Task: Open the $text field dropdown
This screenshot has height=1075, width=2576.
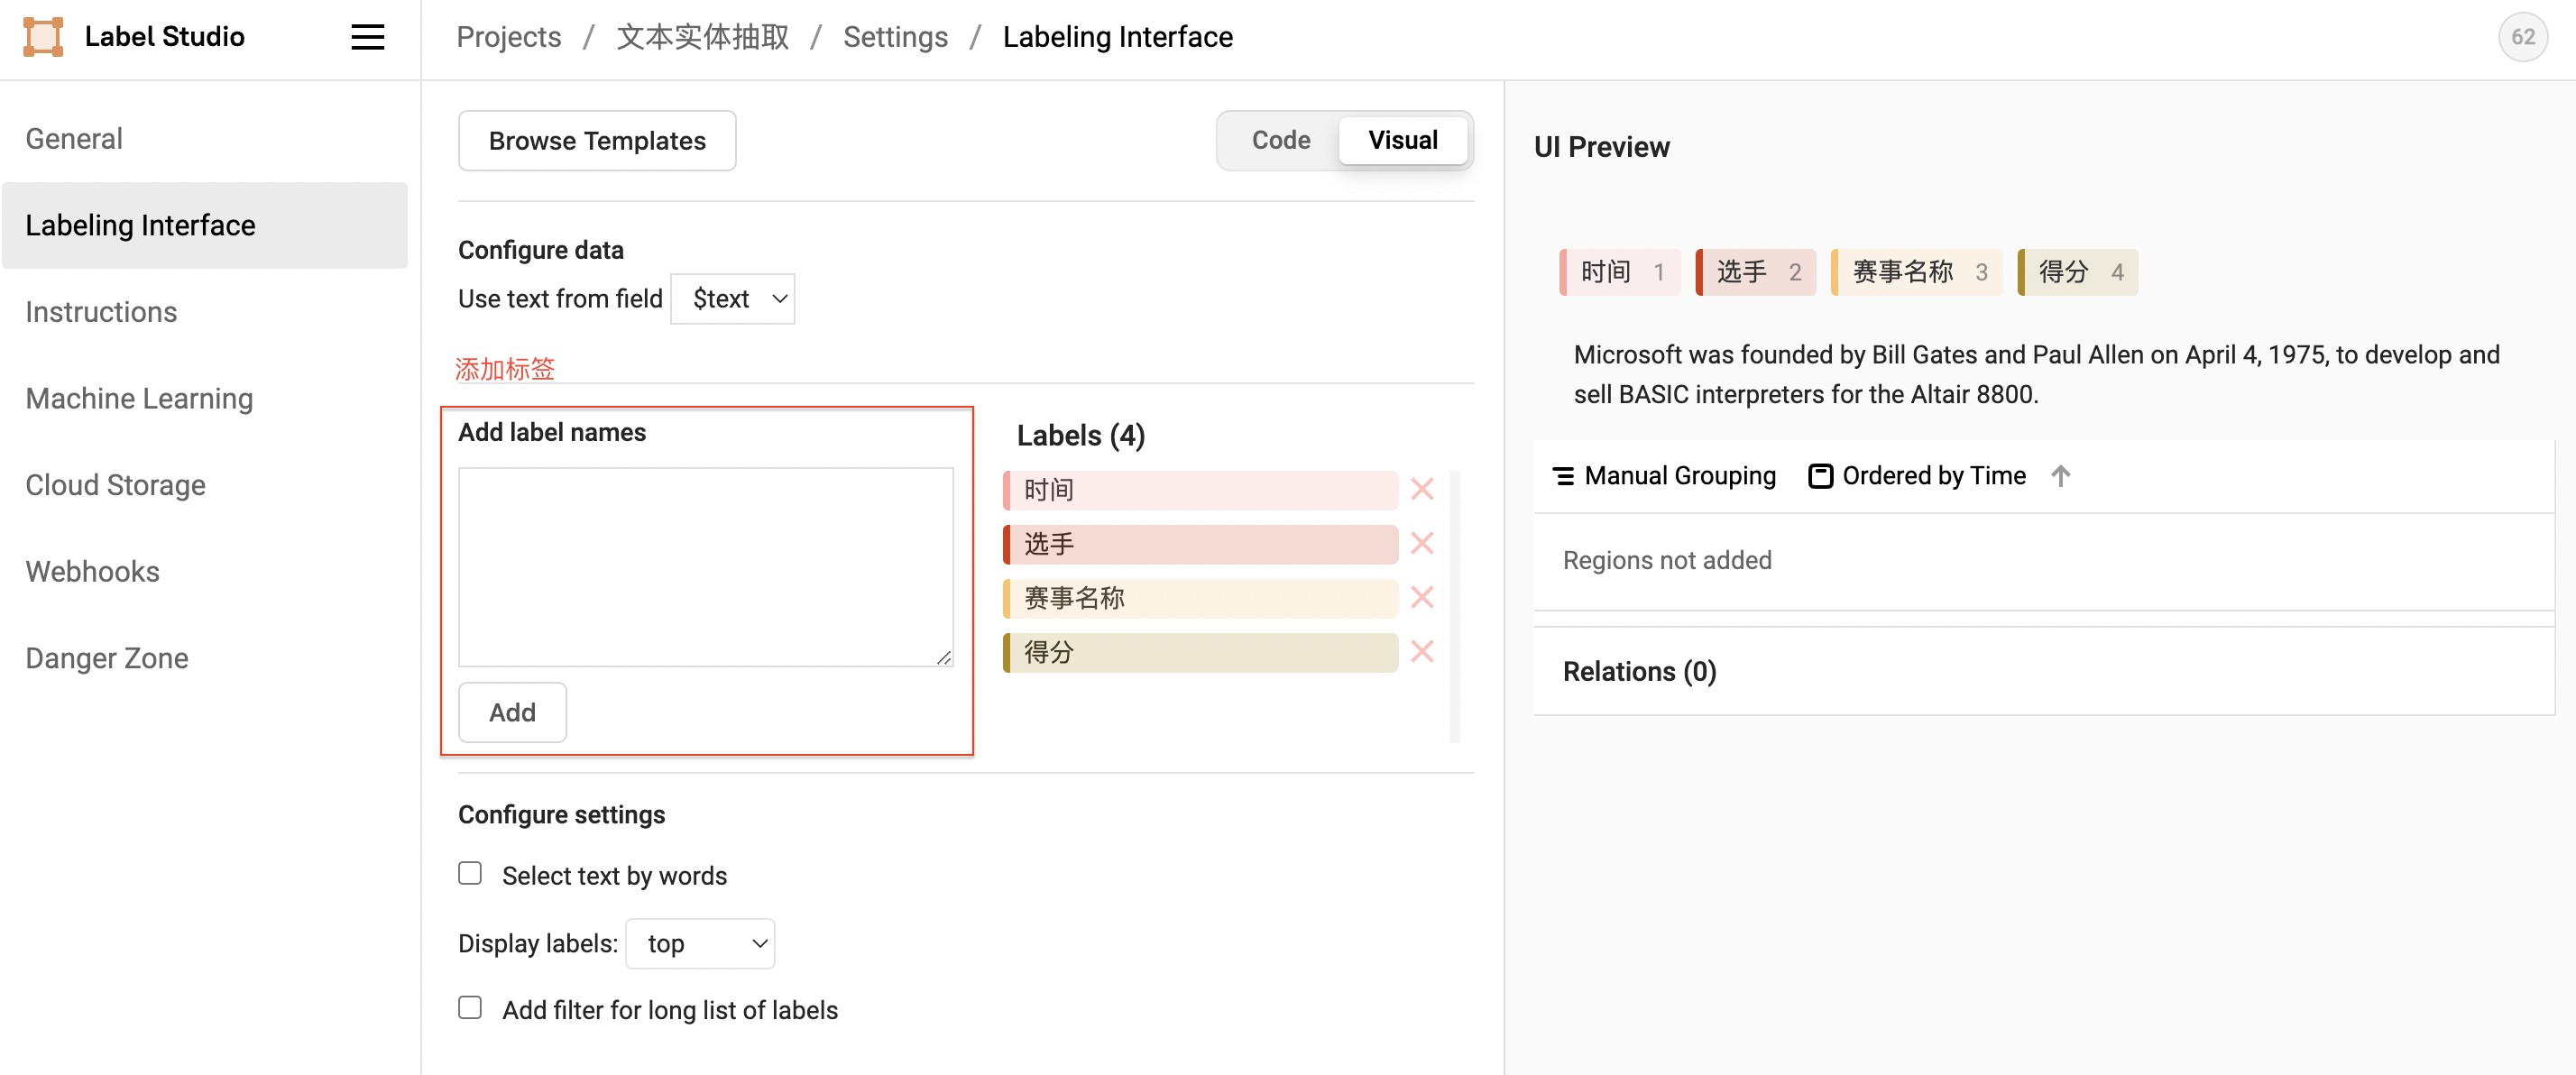Action: click(x=732, y=299)
